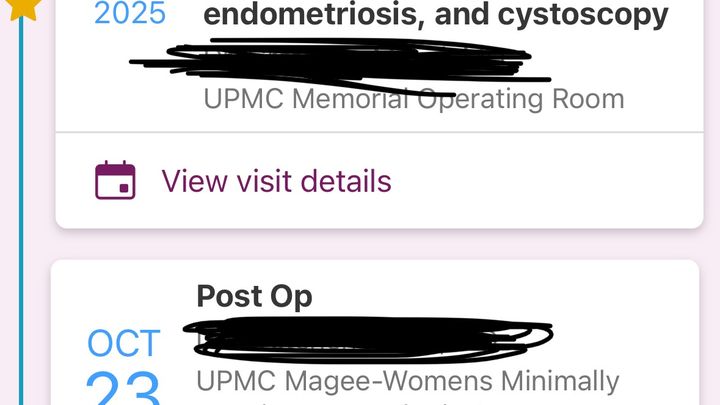Tap the word Minimally in the lower card
Screen dimensions: 720x405
[560, 381]
